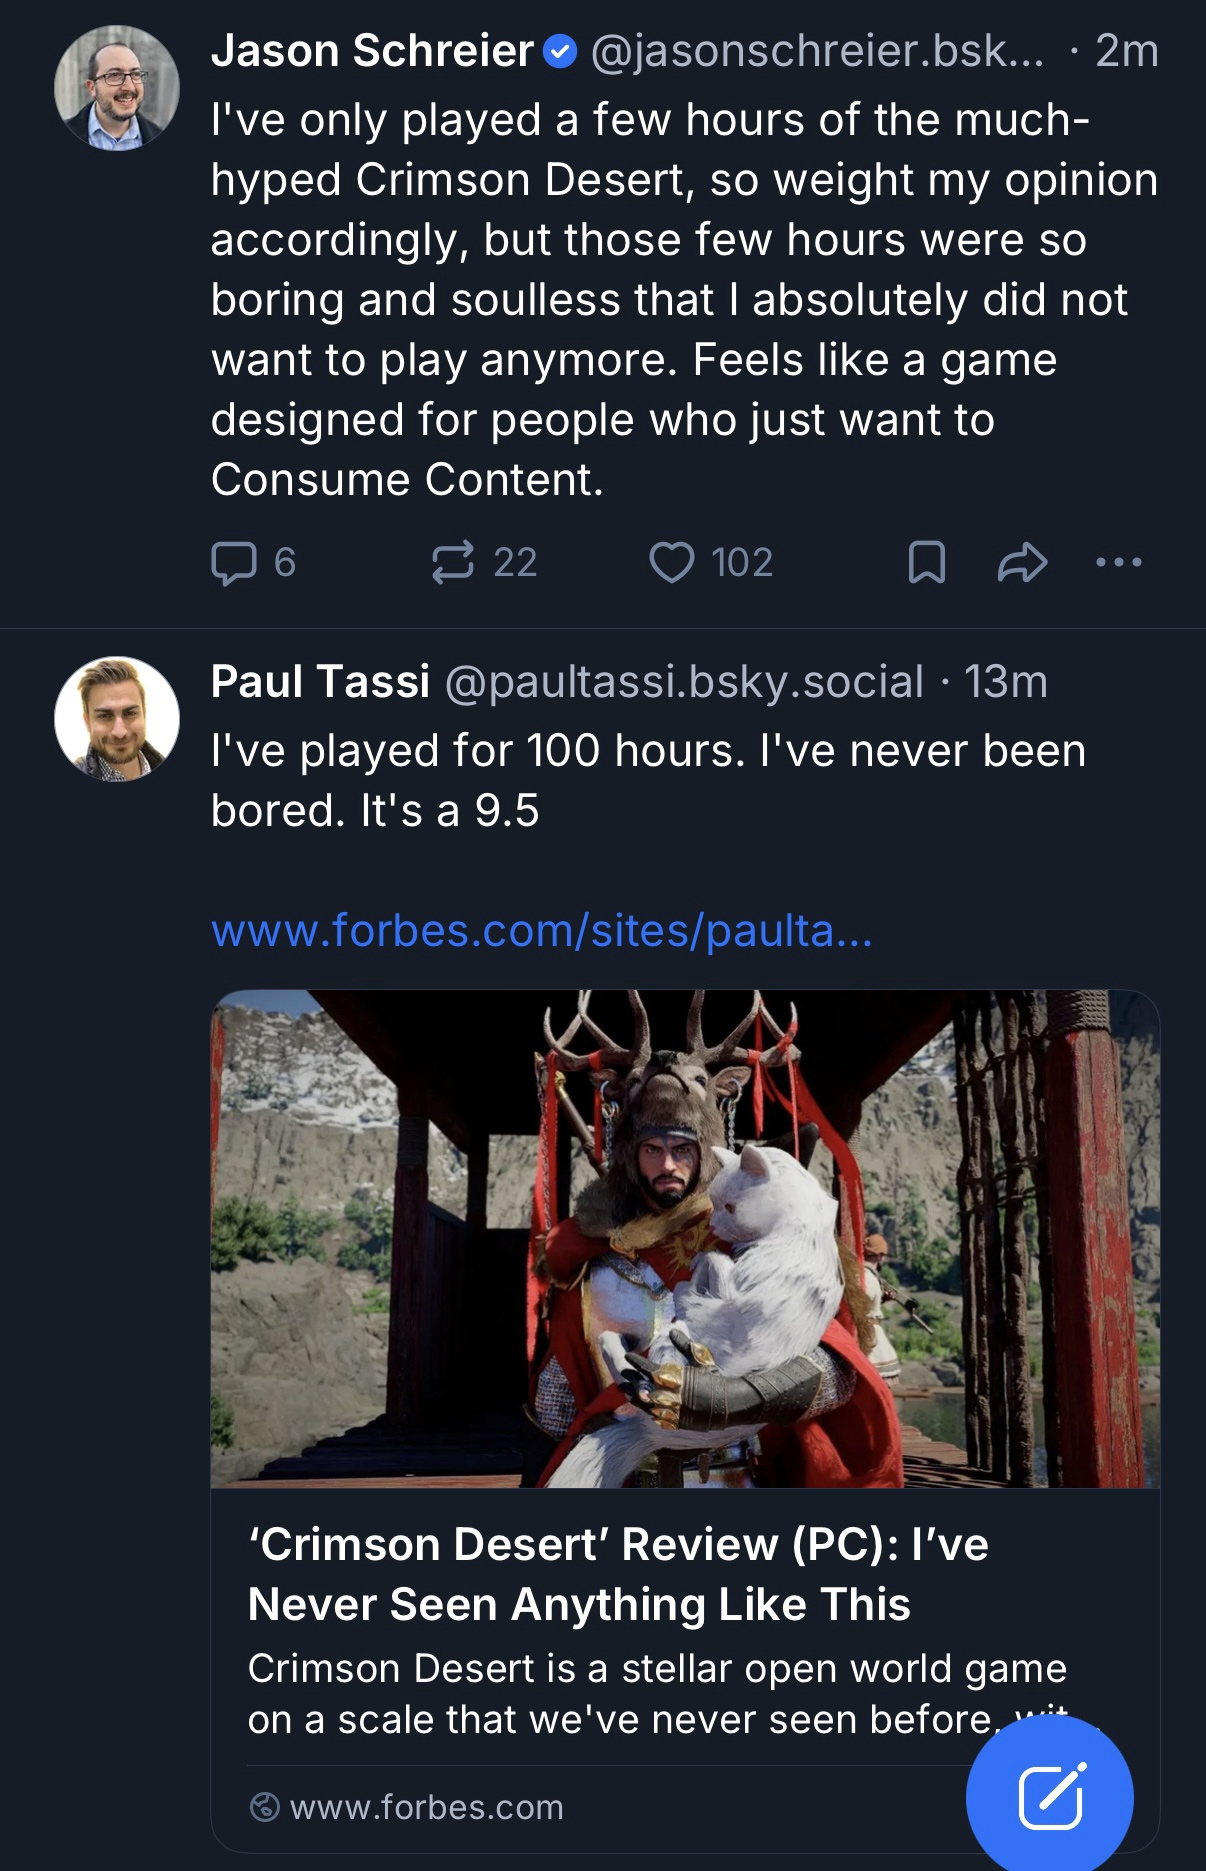
Task: Bookmark Jason Schreier's post
Action: point(926,562)
